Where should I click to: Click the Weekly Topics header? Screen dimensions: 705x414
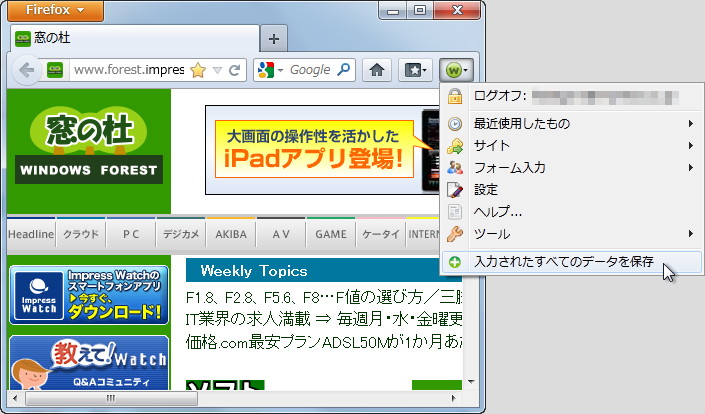click(324, 271)
